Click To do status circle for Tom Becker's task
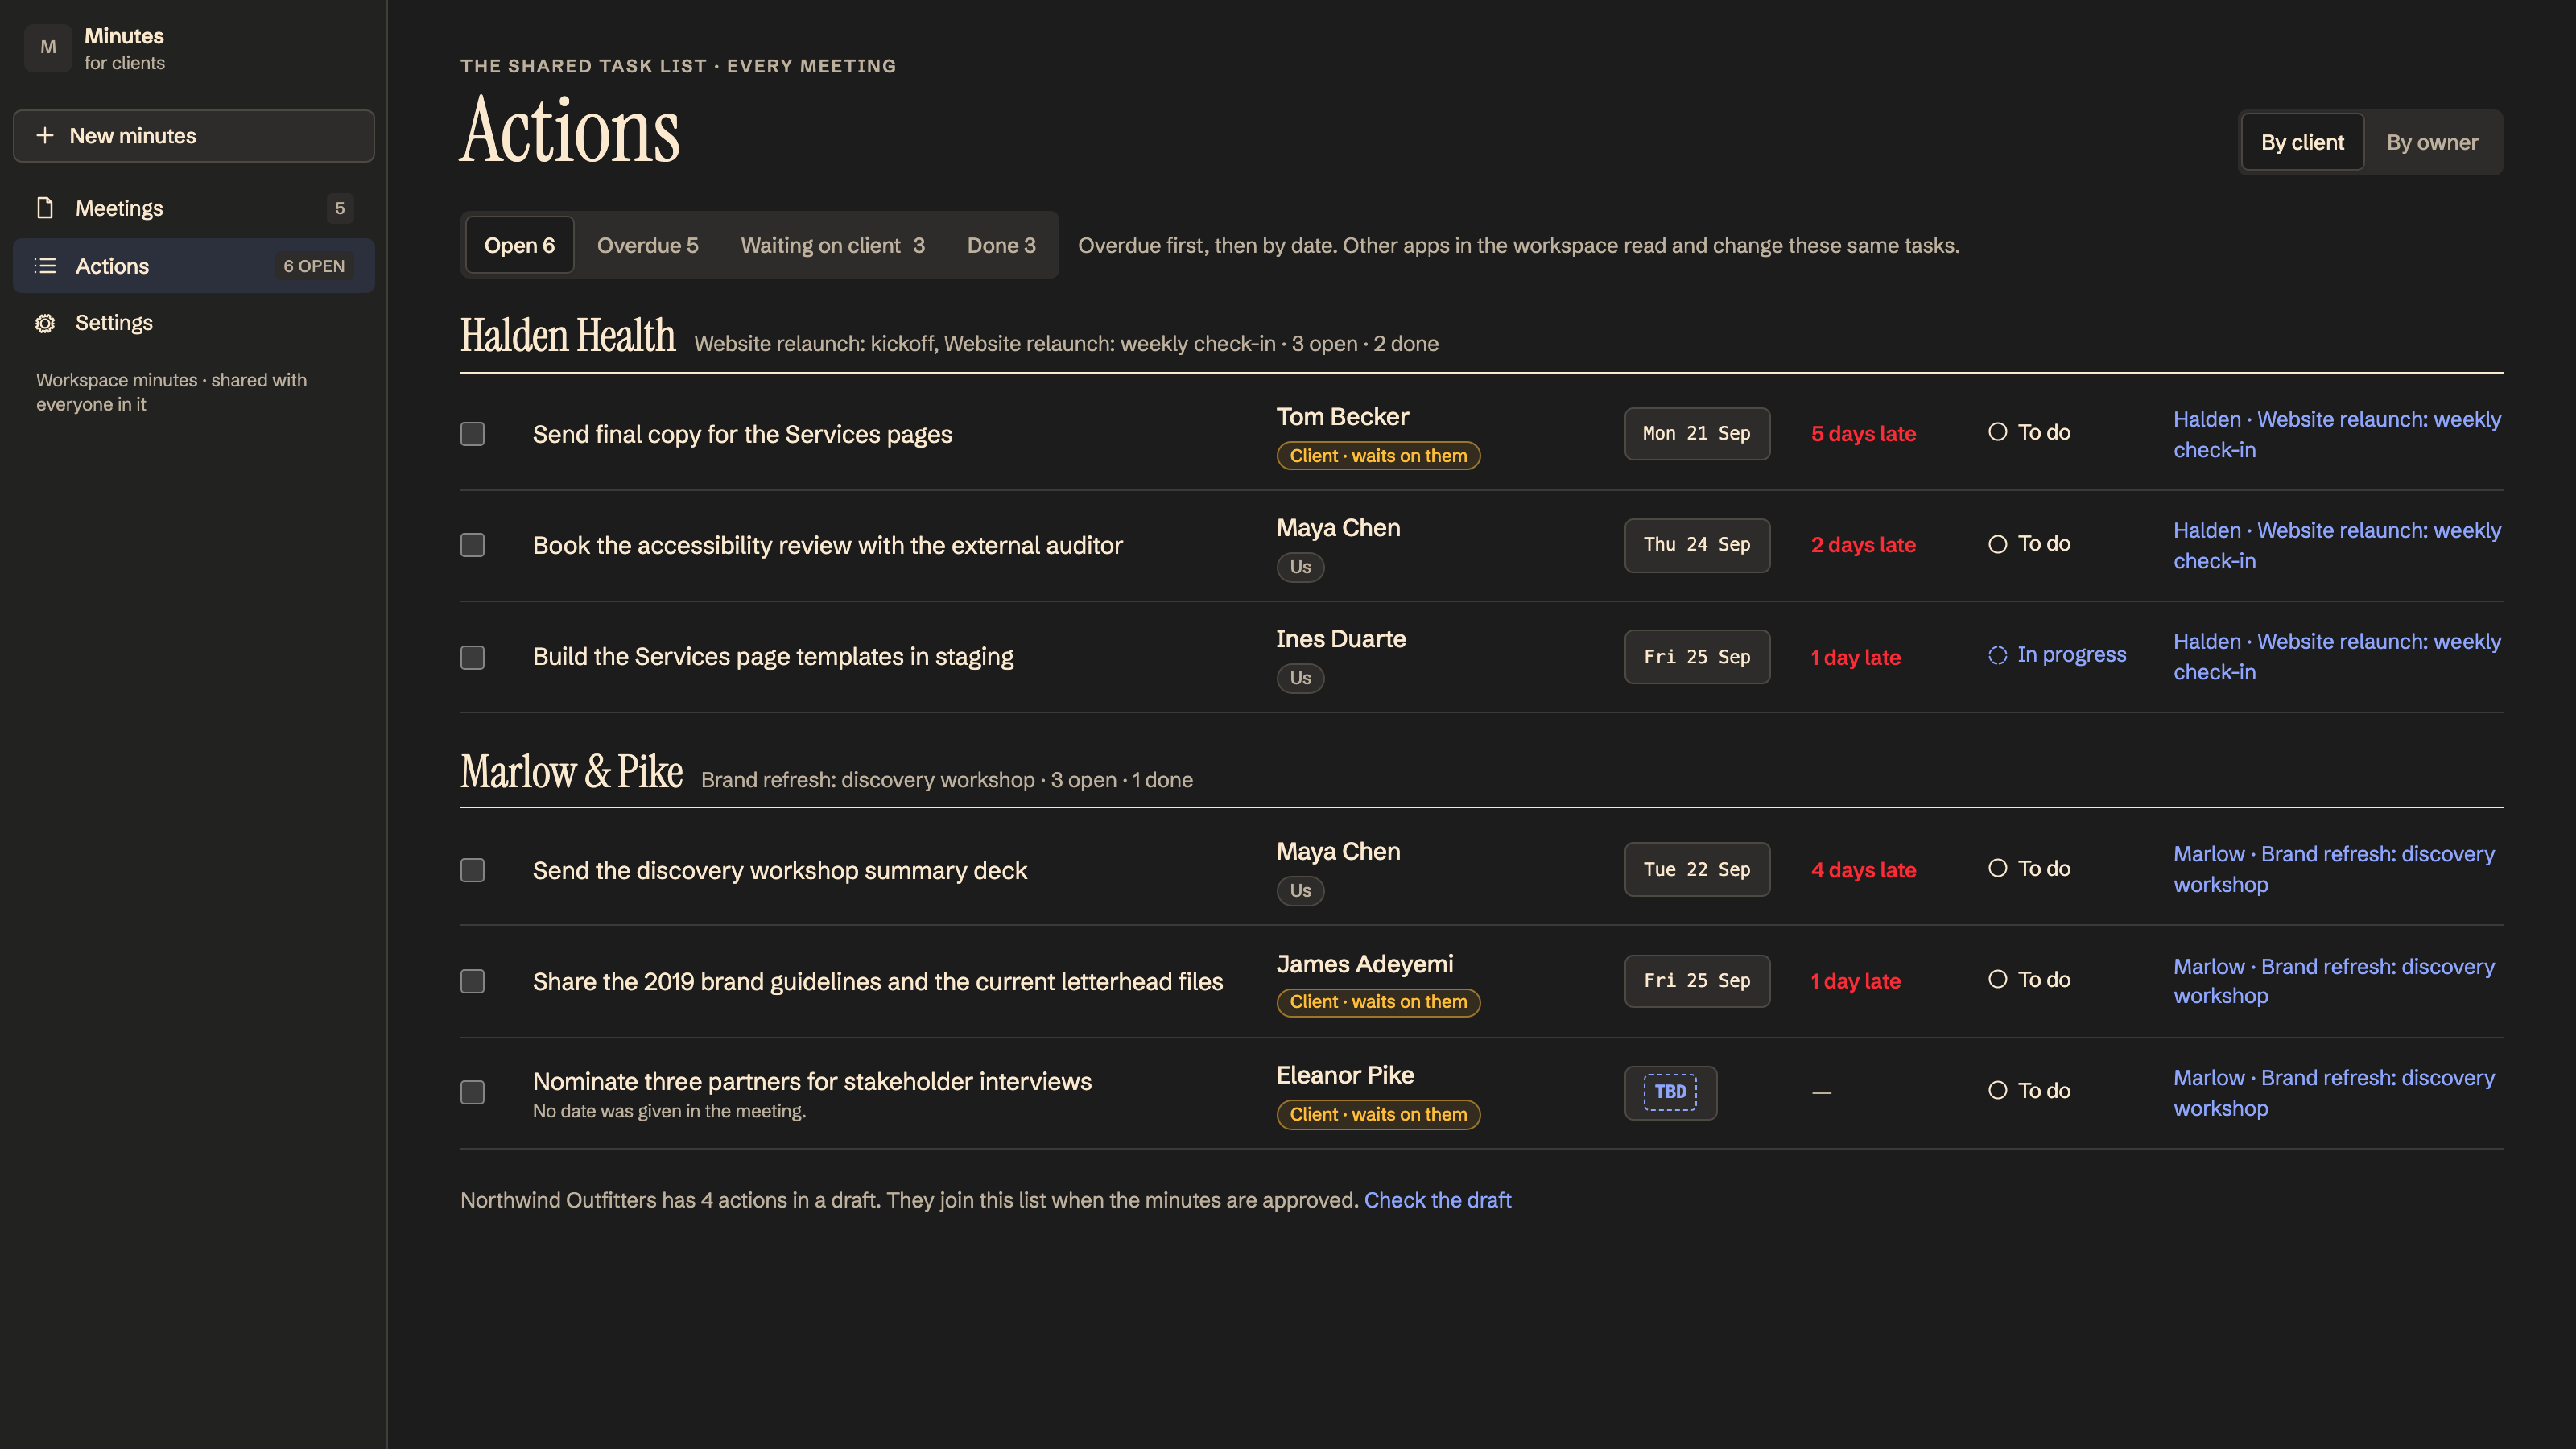Image resolution: width=2576 pixels, height=1449 pixels. coord(1997,432)
